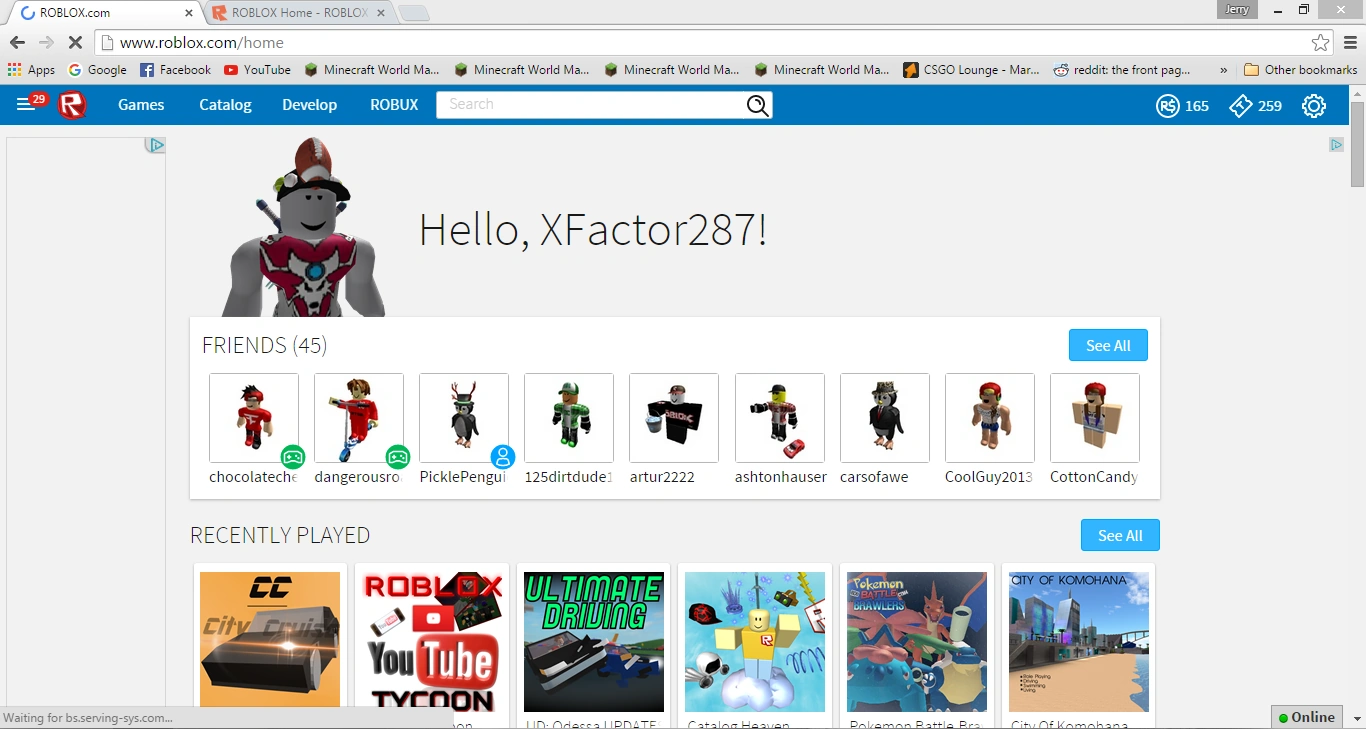Click in-game status icon on dangerousro
Image resolution: width=1366 pixels, height=729 pixels.
coord(398,457)
